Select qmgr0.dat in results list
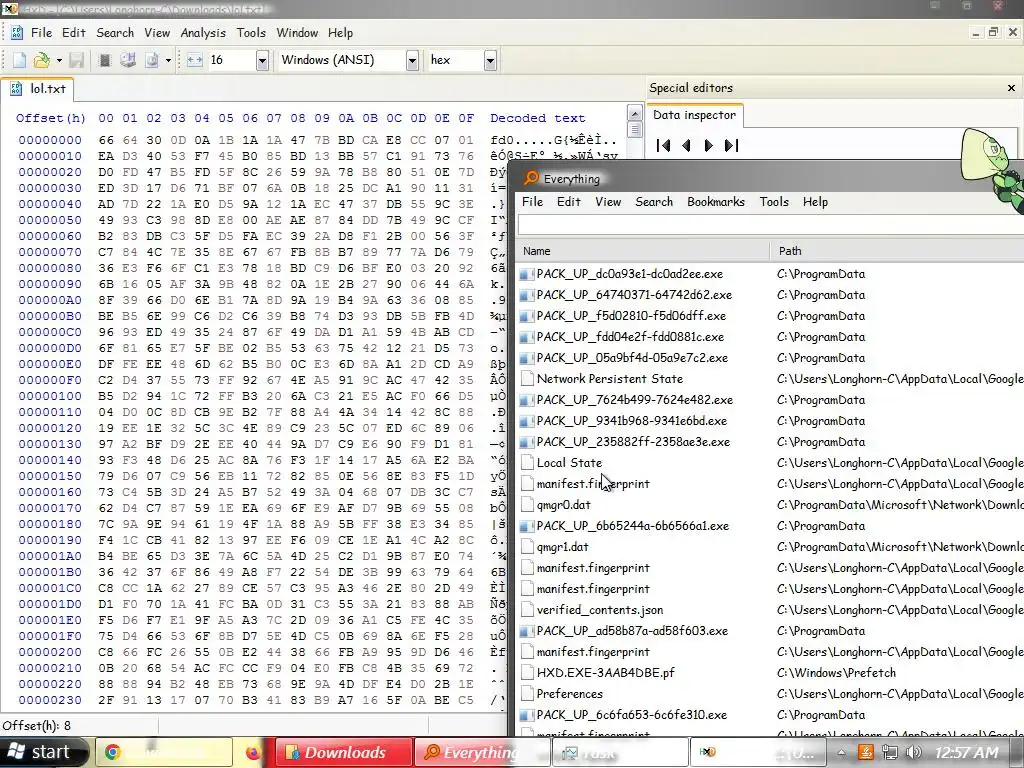 [564, 505]
